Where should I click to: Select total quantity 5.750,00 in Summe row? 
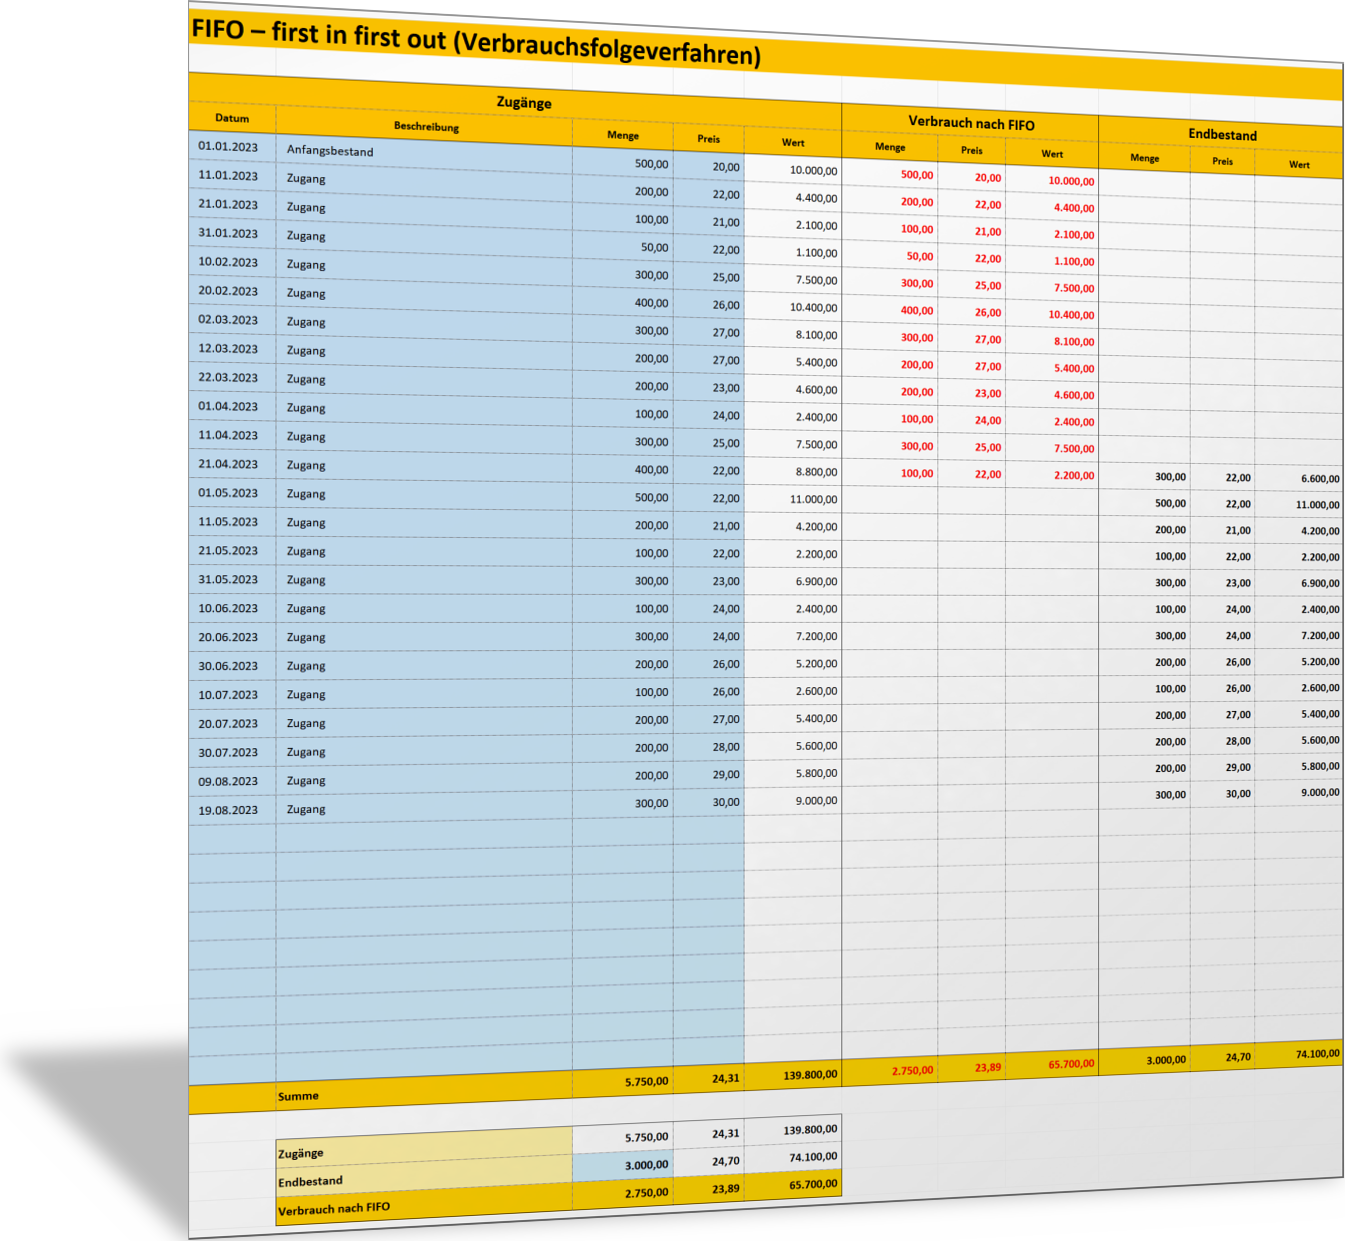(646, 1082)
